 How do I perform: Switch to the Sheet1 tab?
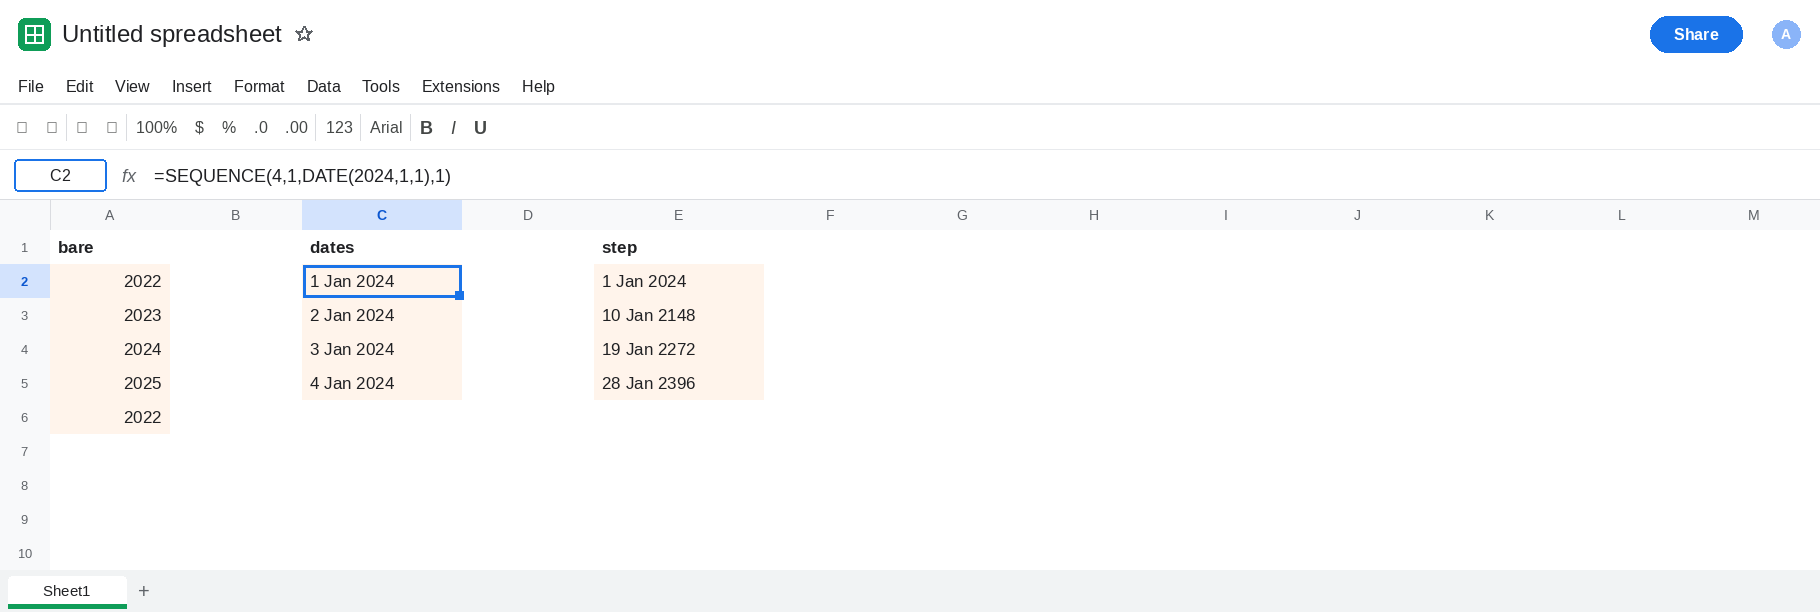(67, 591)
